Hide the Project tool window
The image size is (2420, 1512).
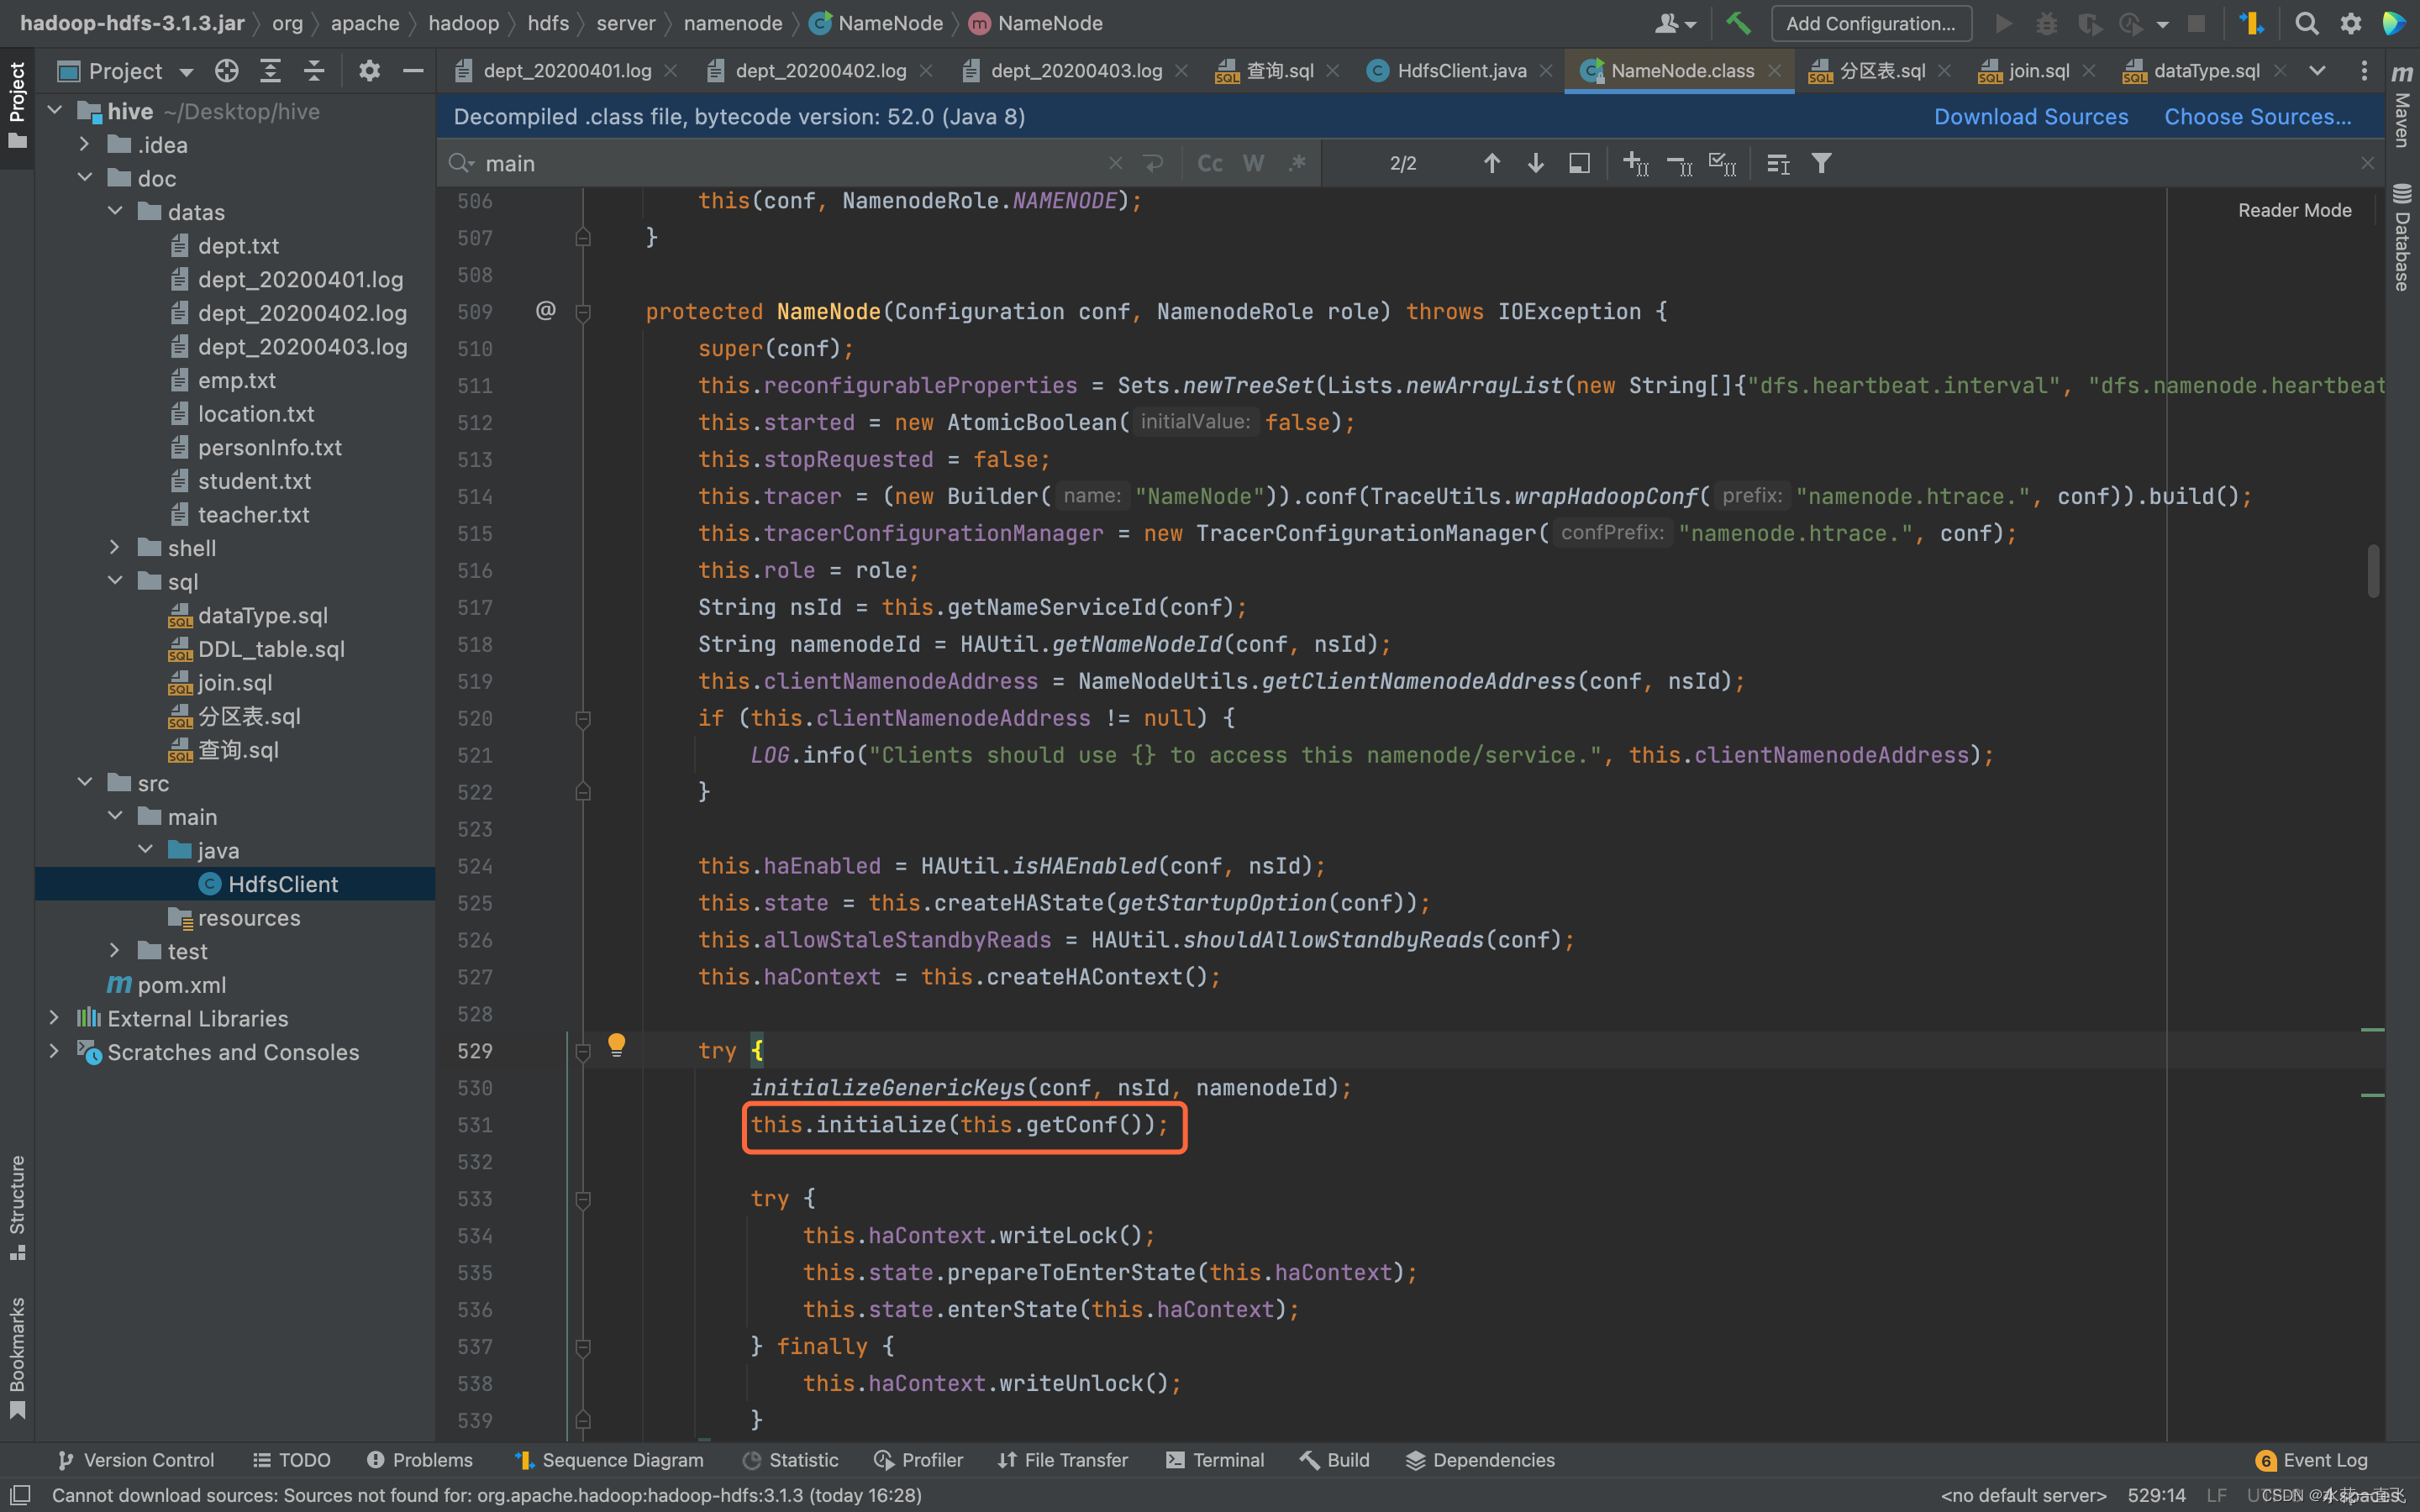(x=413, y=71)
